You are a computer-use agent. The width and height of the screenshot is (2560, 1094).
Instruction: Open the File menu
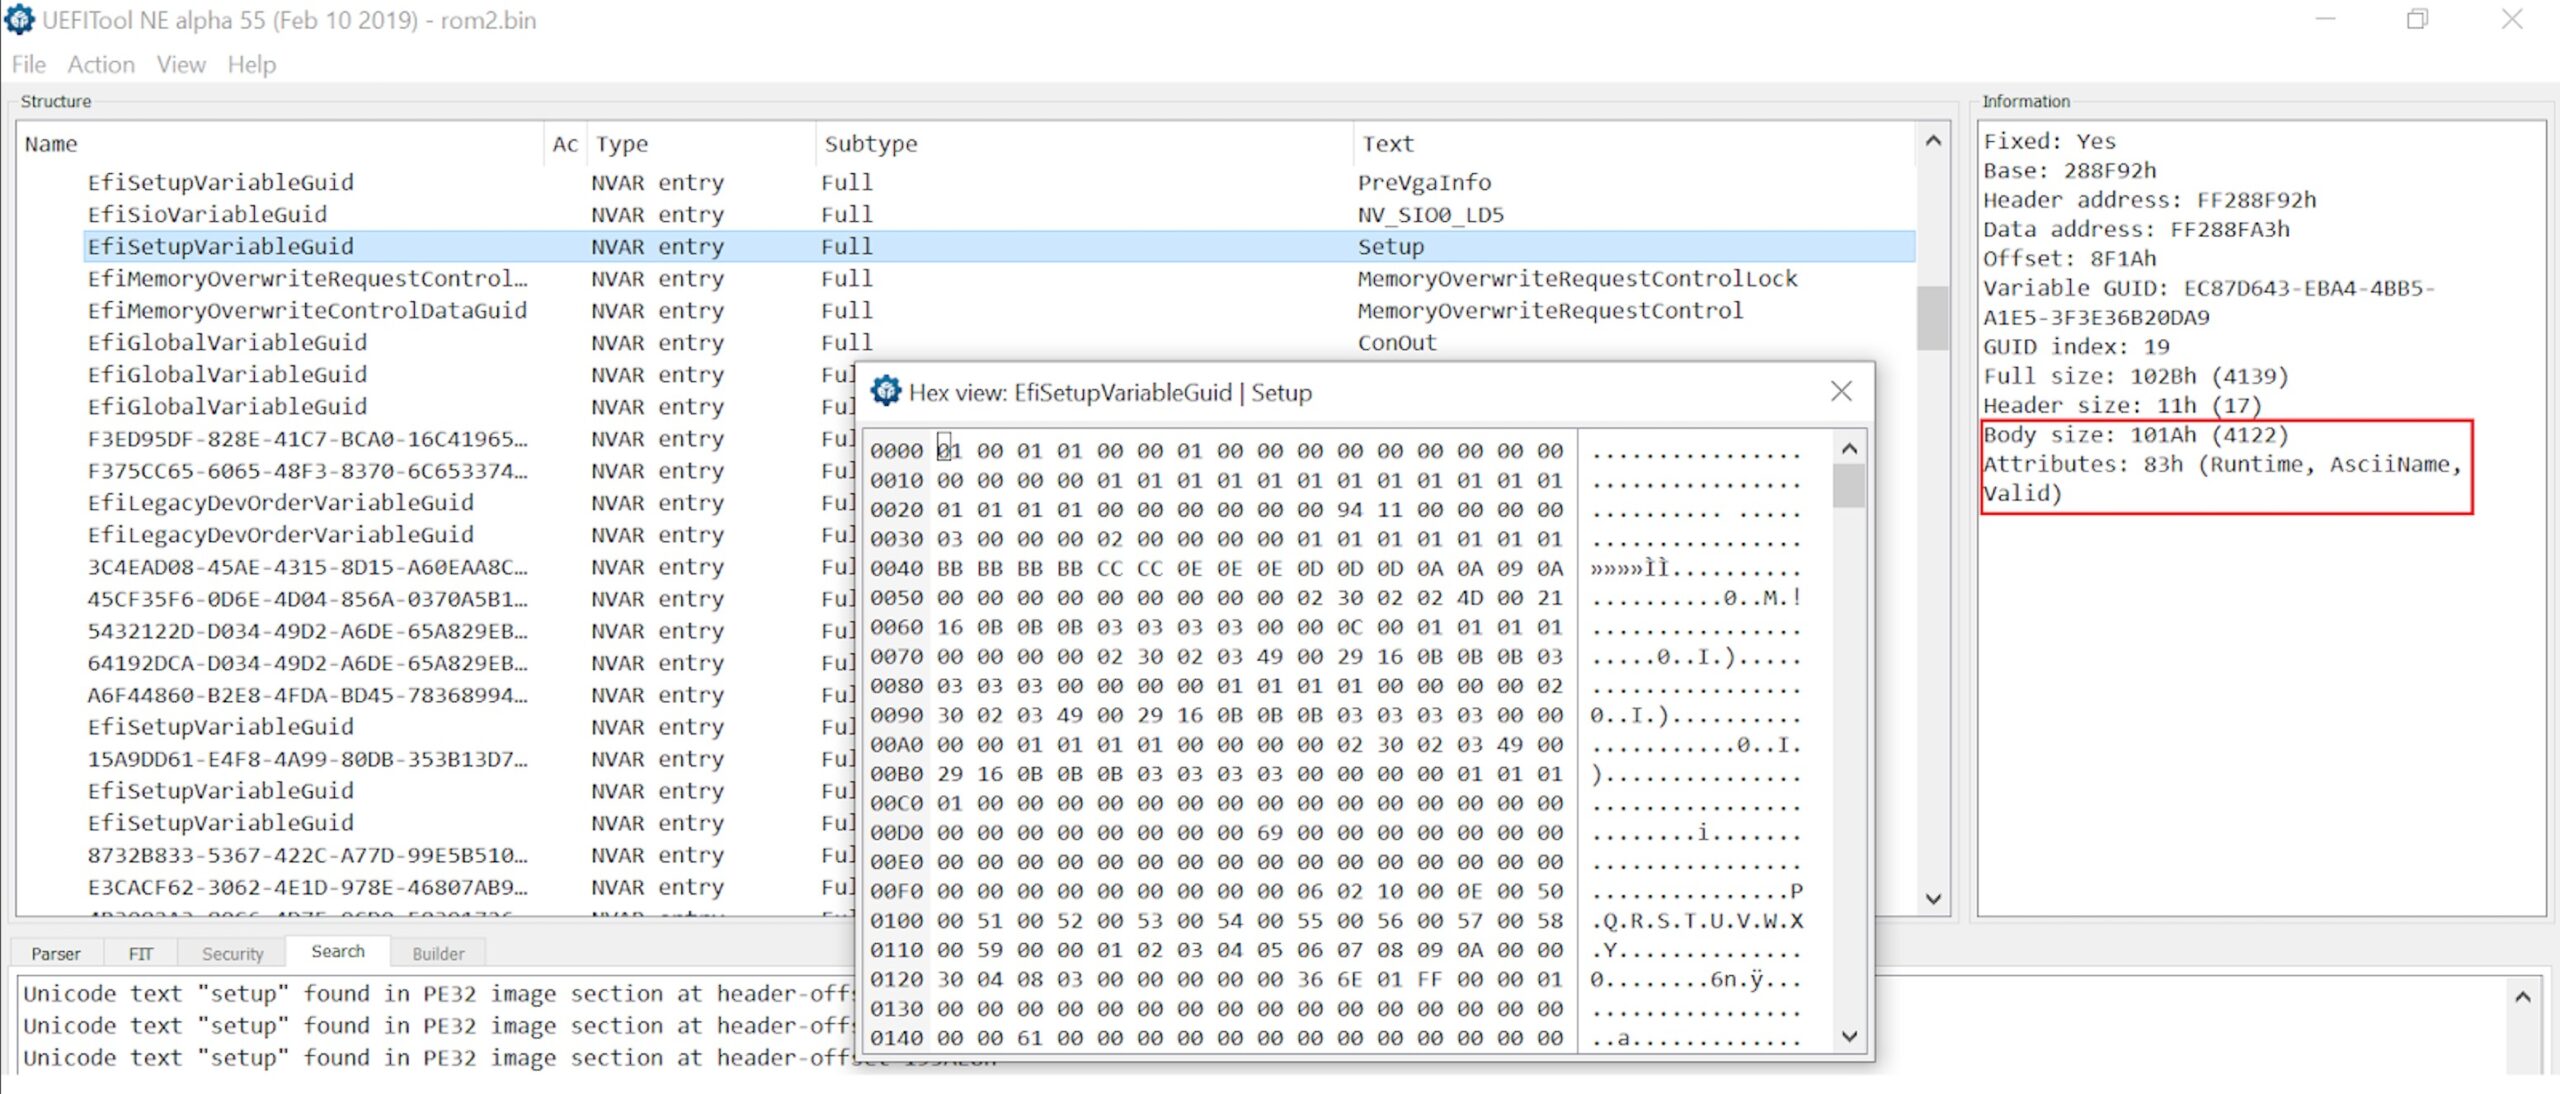(28, 64)
